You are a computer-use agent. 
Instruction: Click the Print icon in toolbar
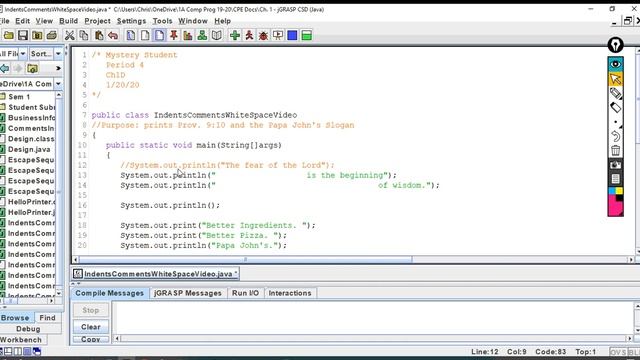click(x=51, y=36)
